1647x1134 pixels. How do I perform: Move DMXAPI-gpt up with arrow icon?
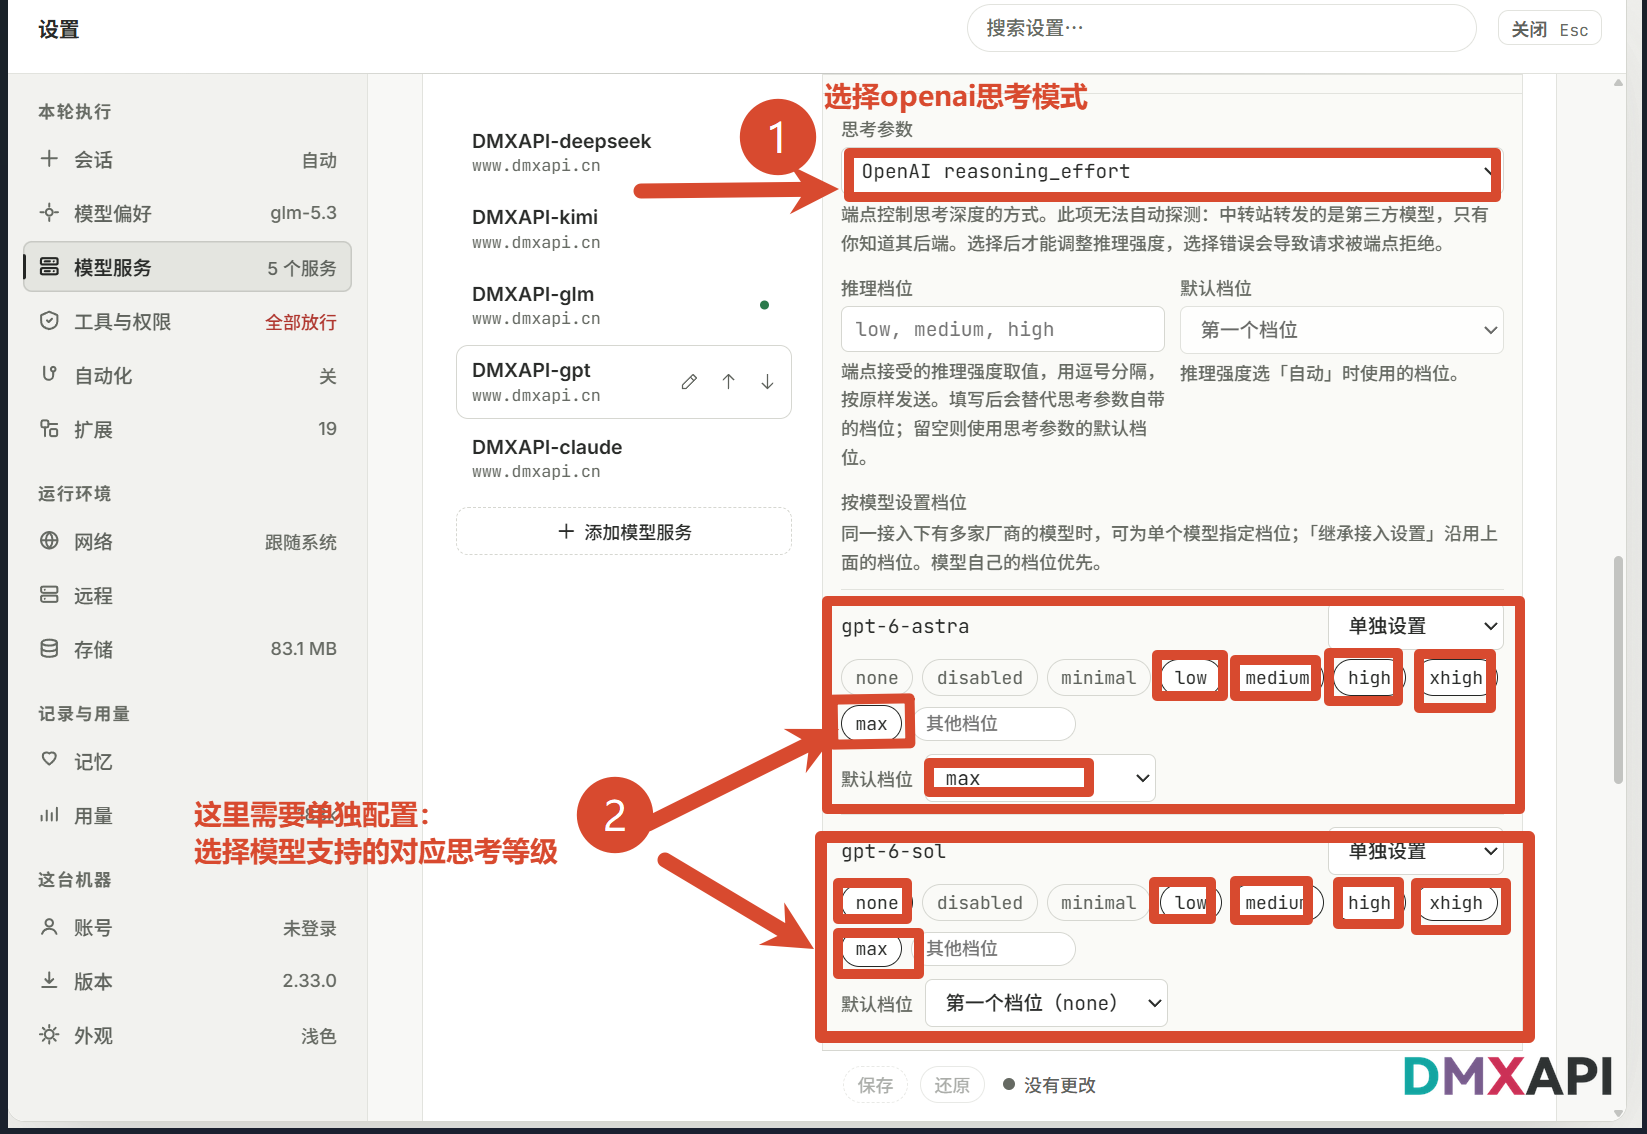tap(728, 381)
